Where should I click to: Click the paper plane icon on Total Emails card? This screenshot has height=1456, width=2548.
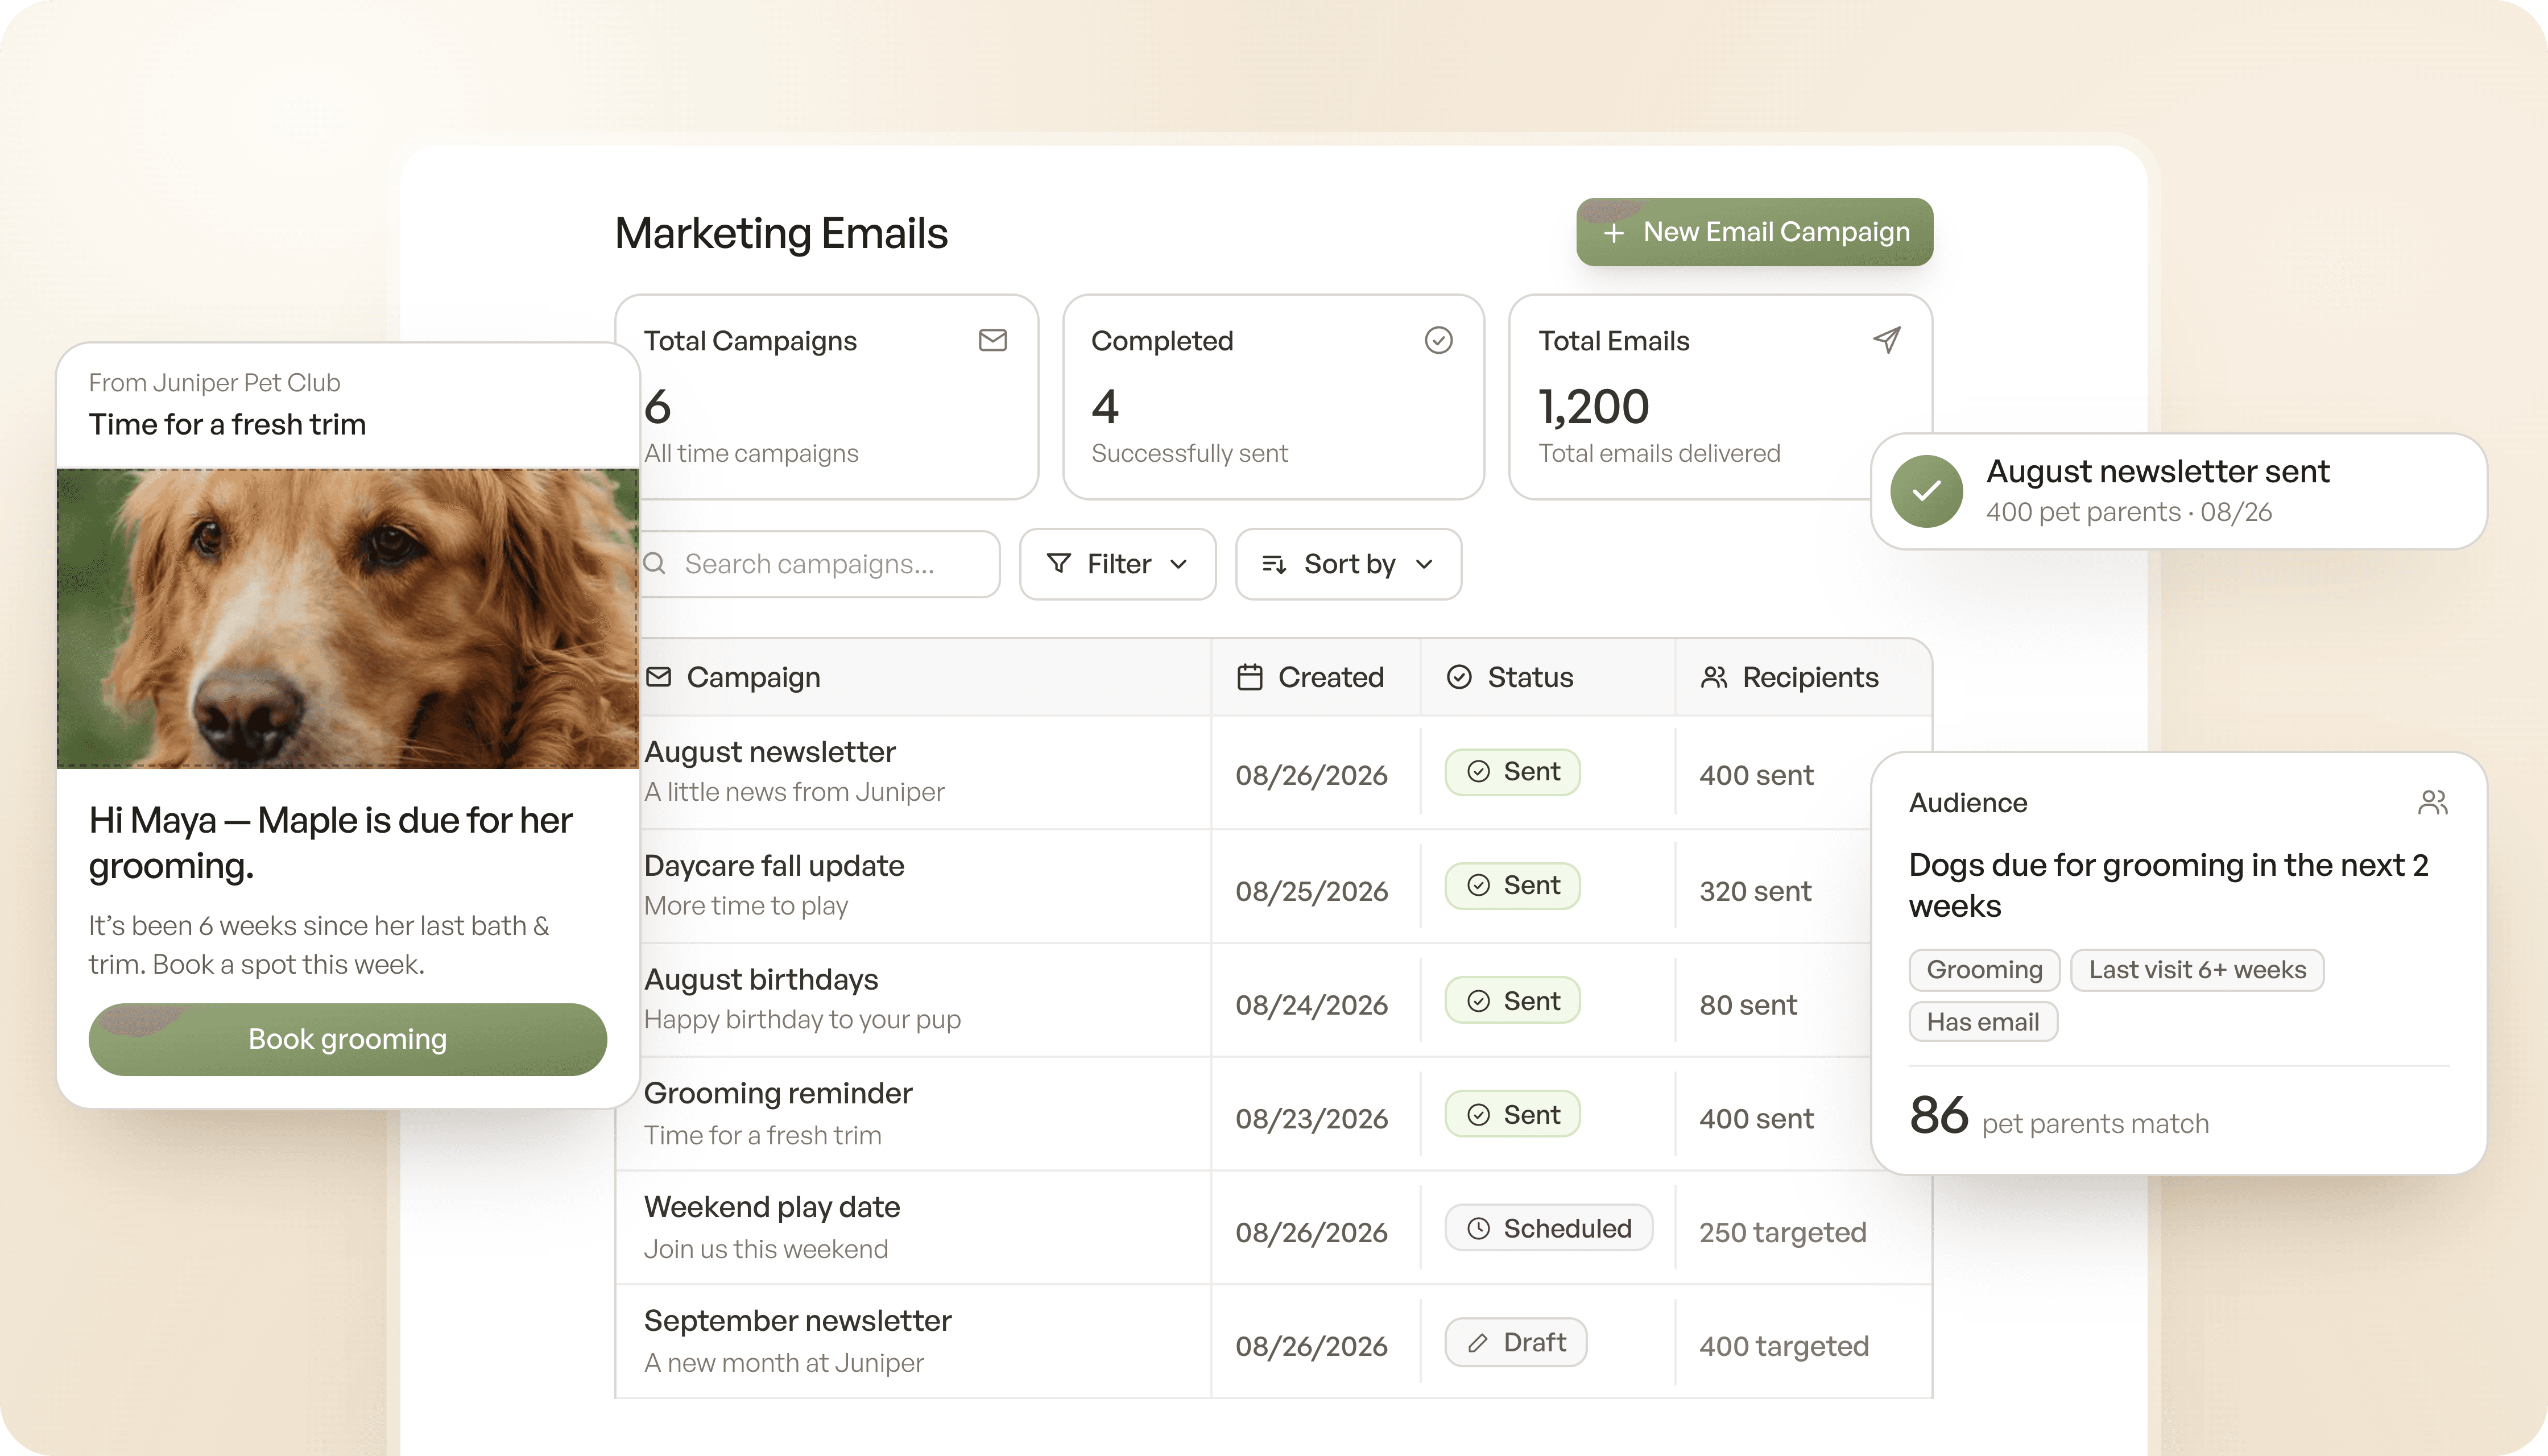pyautogui.click(x=1886, y=340)
